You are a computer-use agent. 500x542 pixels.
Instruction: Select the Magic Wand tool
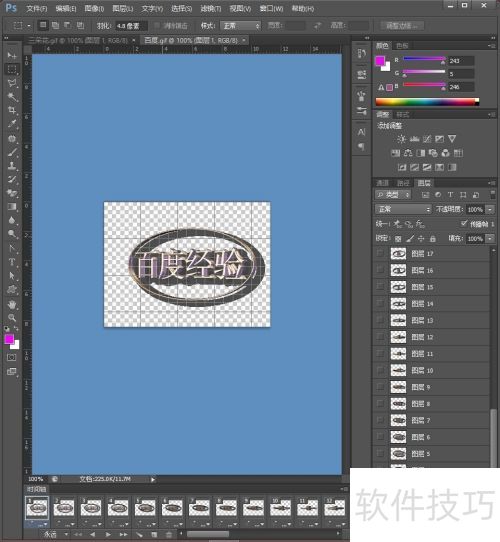[12, 97]
